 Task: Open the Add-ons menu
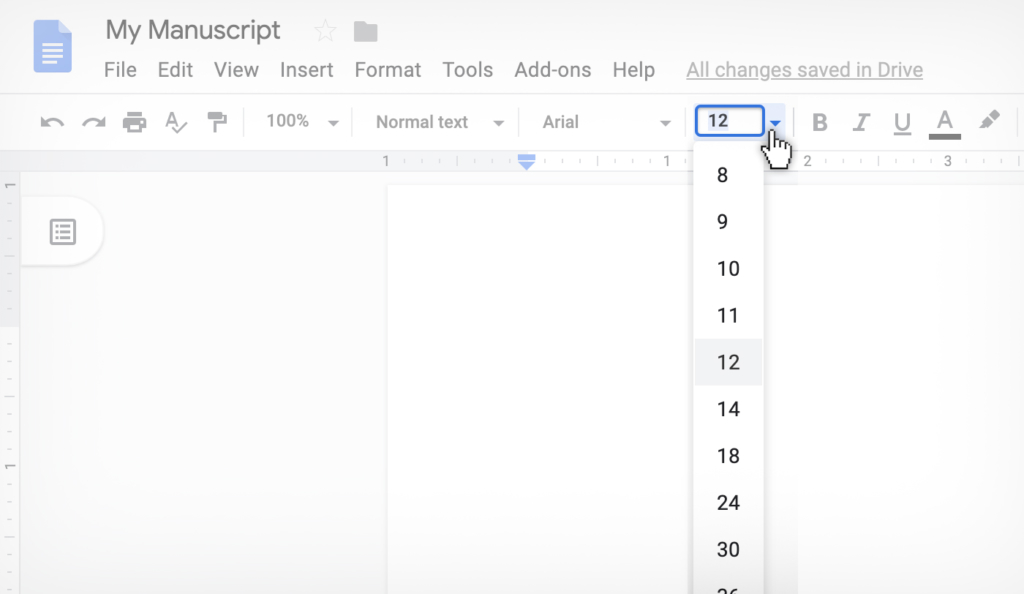point(553,70)
